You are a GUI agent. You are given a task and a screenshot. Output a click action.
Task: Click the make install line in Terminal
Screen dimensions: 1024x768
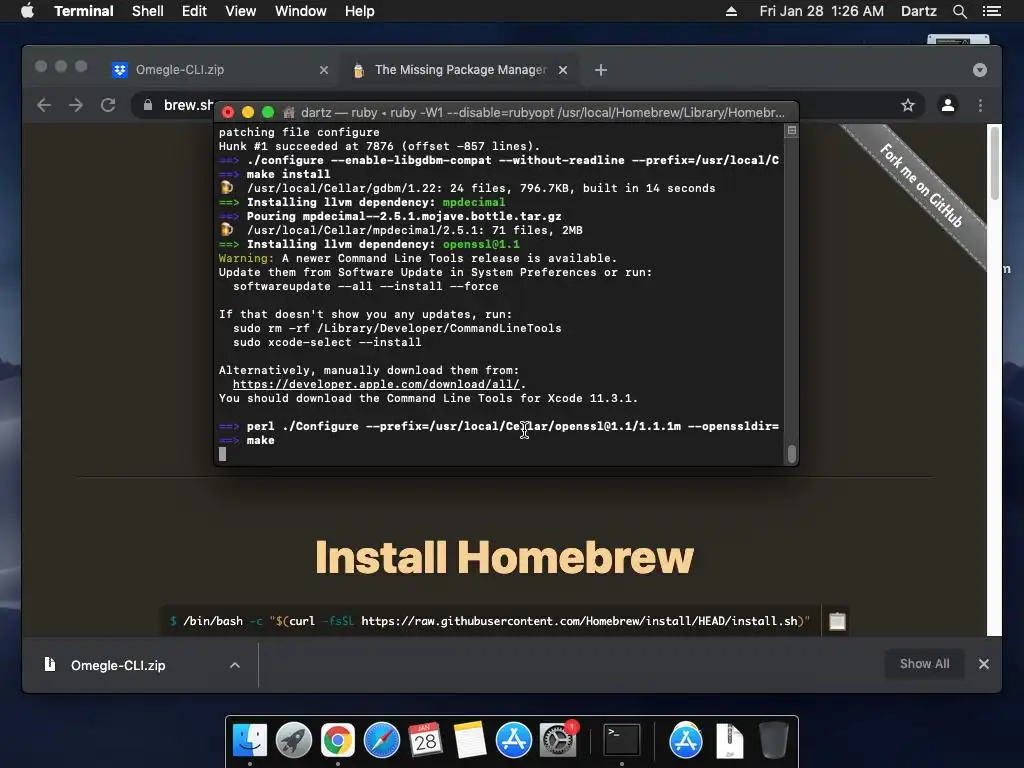(x=288, y=174)
